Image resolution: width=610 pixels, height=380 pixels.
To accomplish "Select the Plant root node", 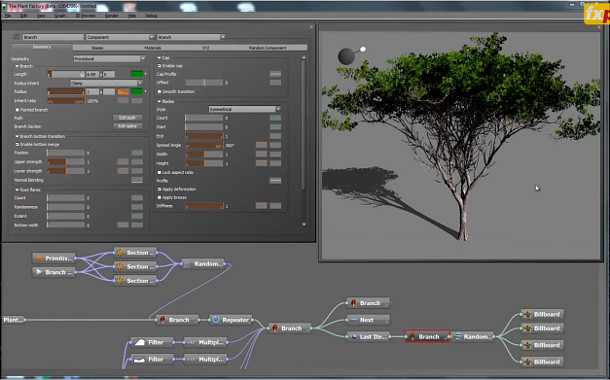I will (13, 320).
